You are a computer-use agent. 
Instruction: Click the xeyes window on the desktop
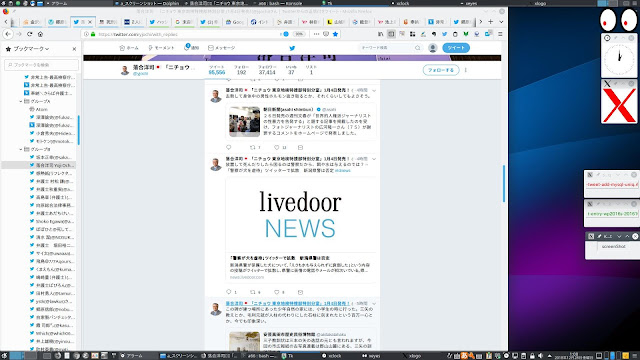[x=619, y=20]
